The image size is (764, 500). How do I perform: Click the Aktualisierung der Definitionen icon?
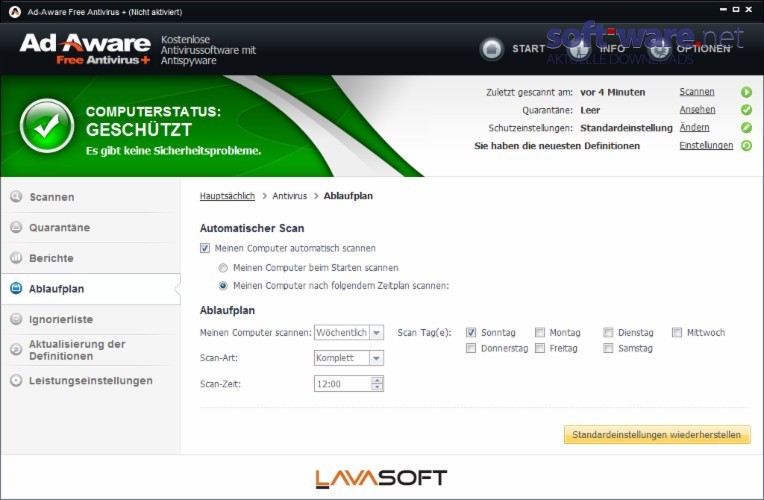click(x=16, y=349)
